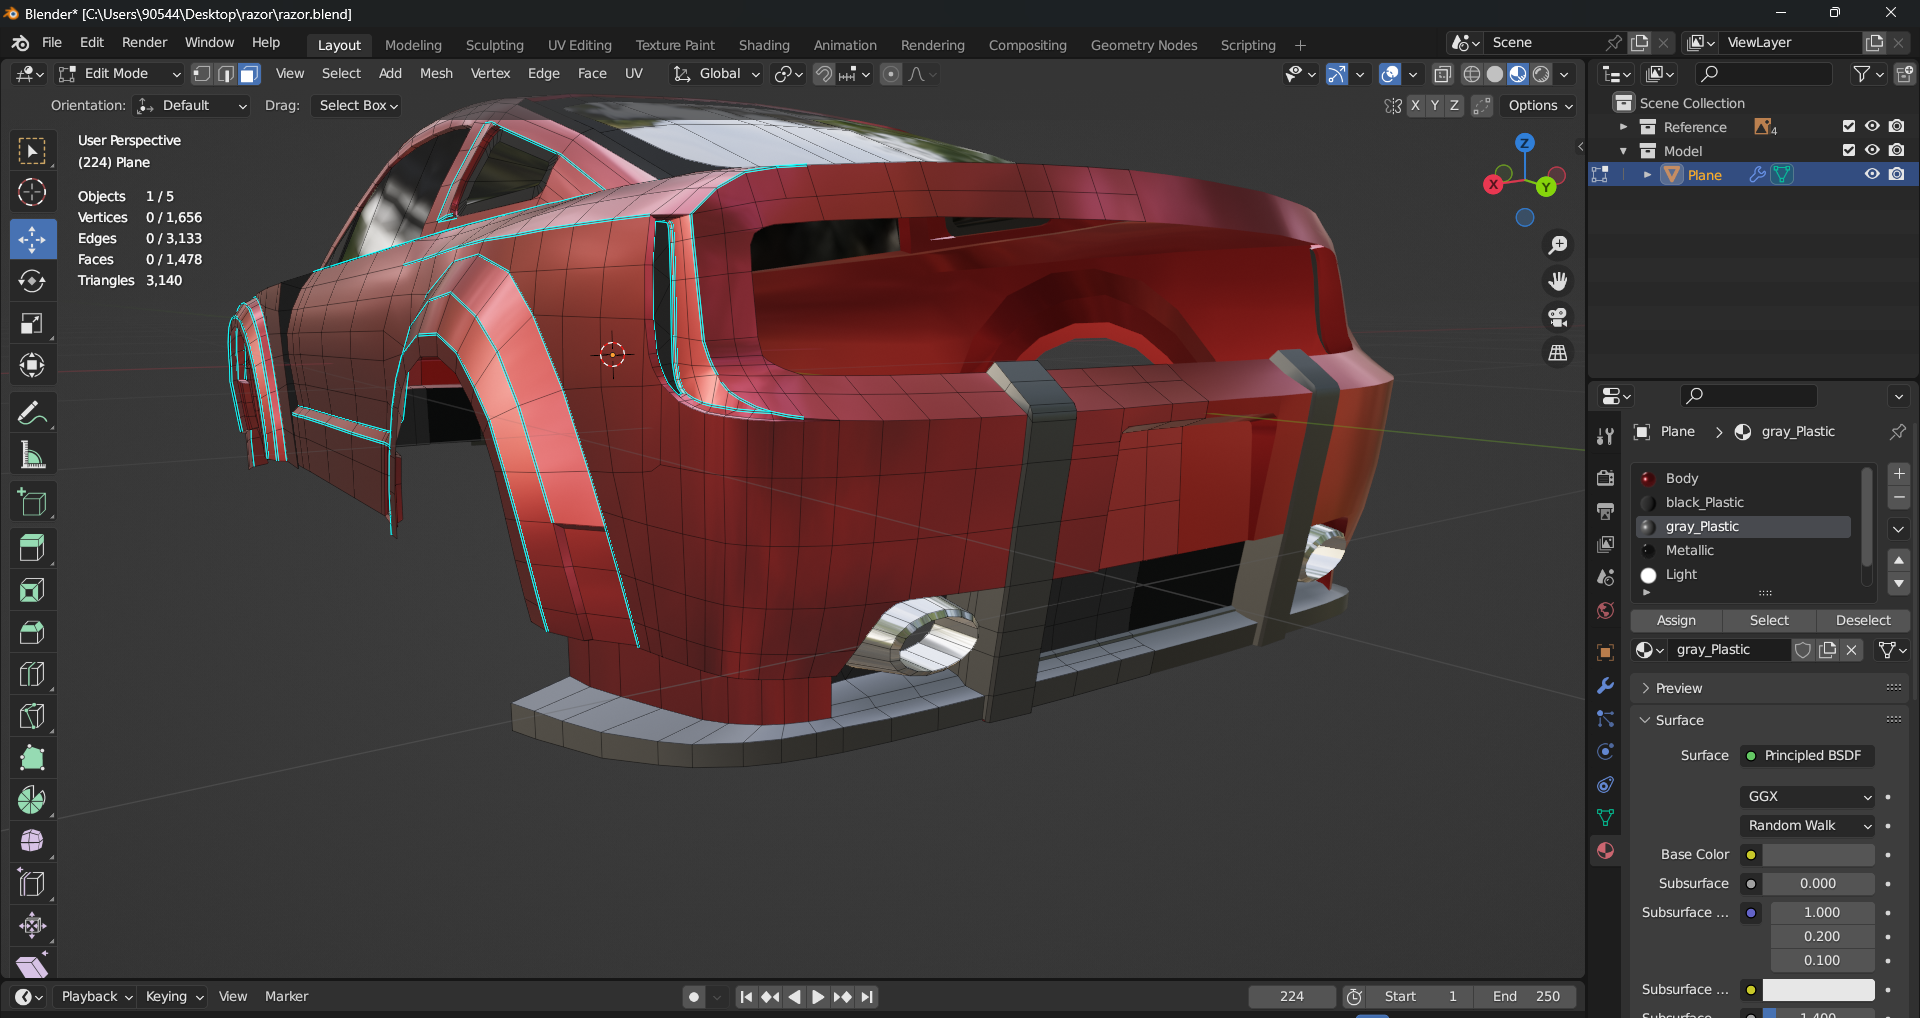
Task: Uncheck the Model collection checkbox
Action: pos(1848,151)
